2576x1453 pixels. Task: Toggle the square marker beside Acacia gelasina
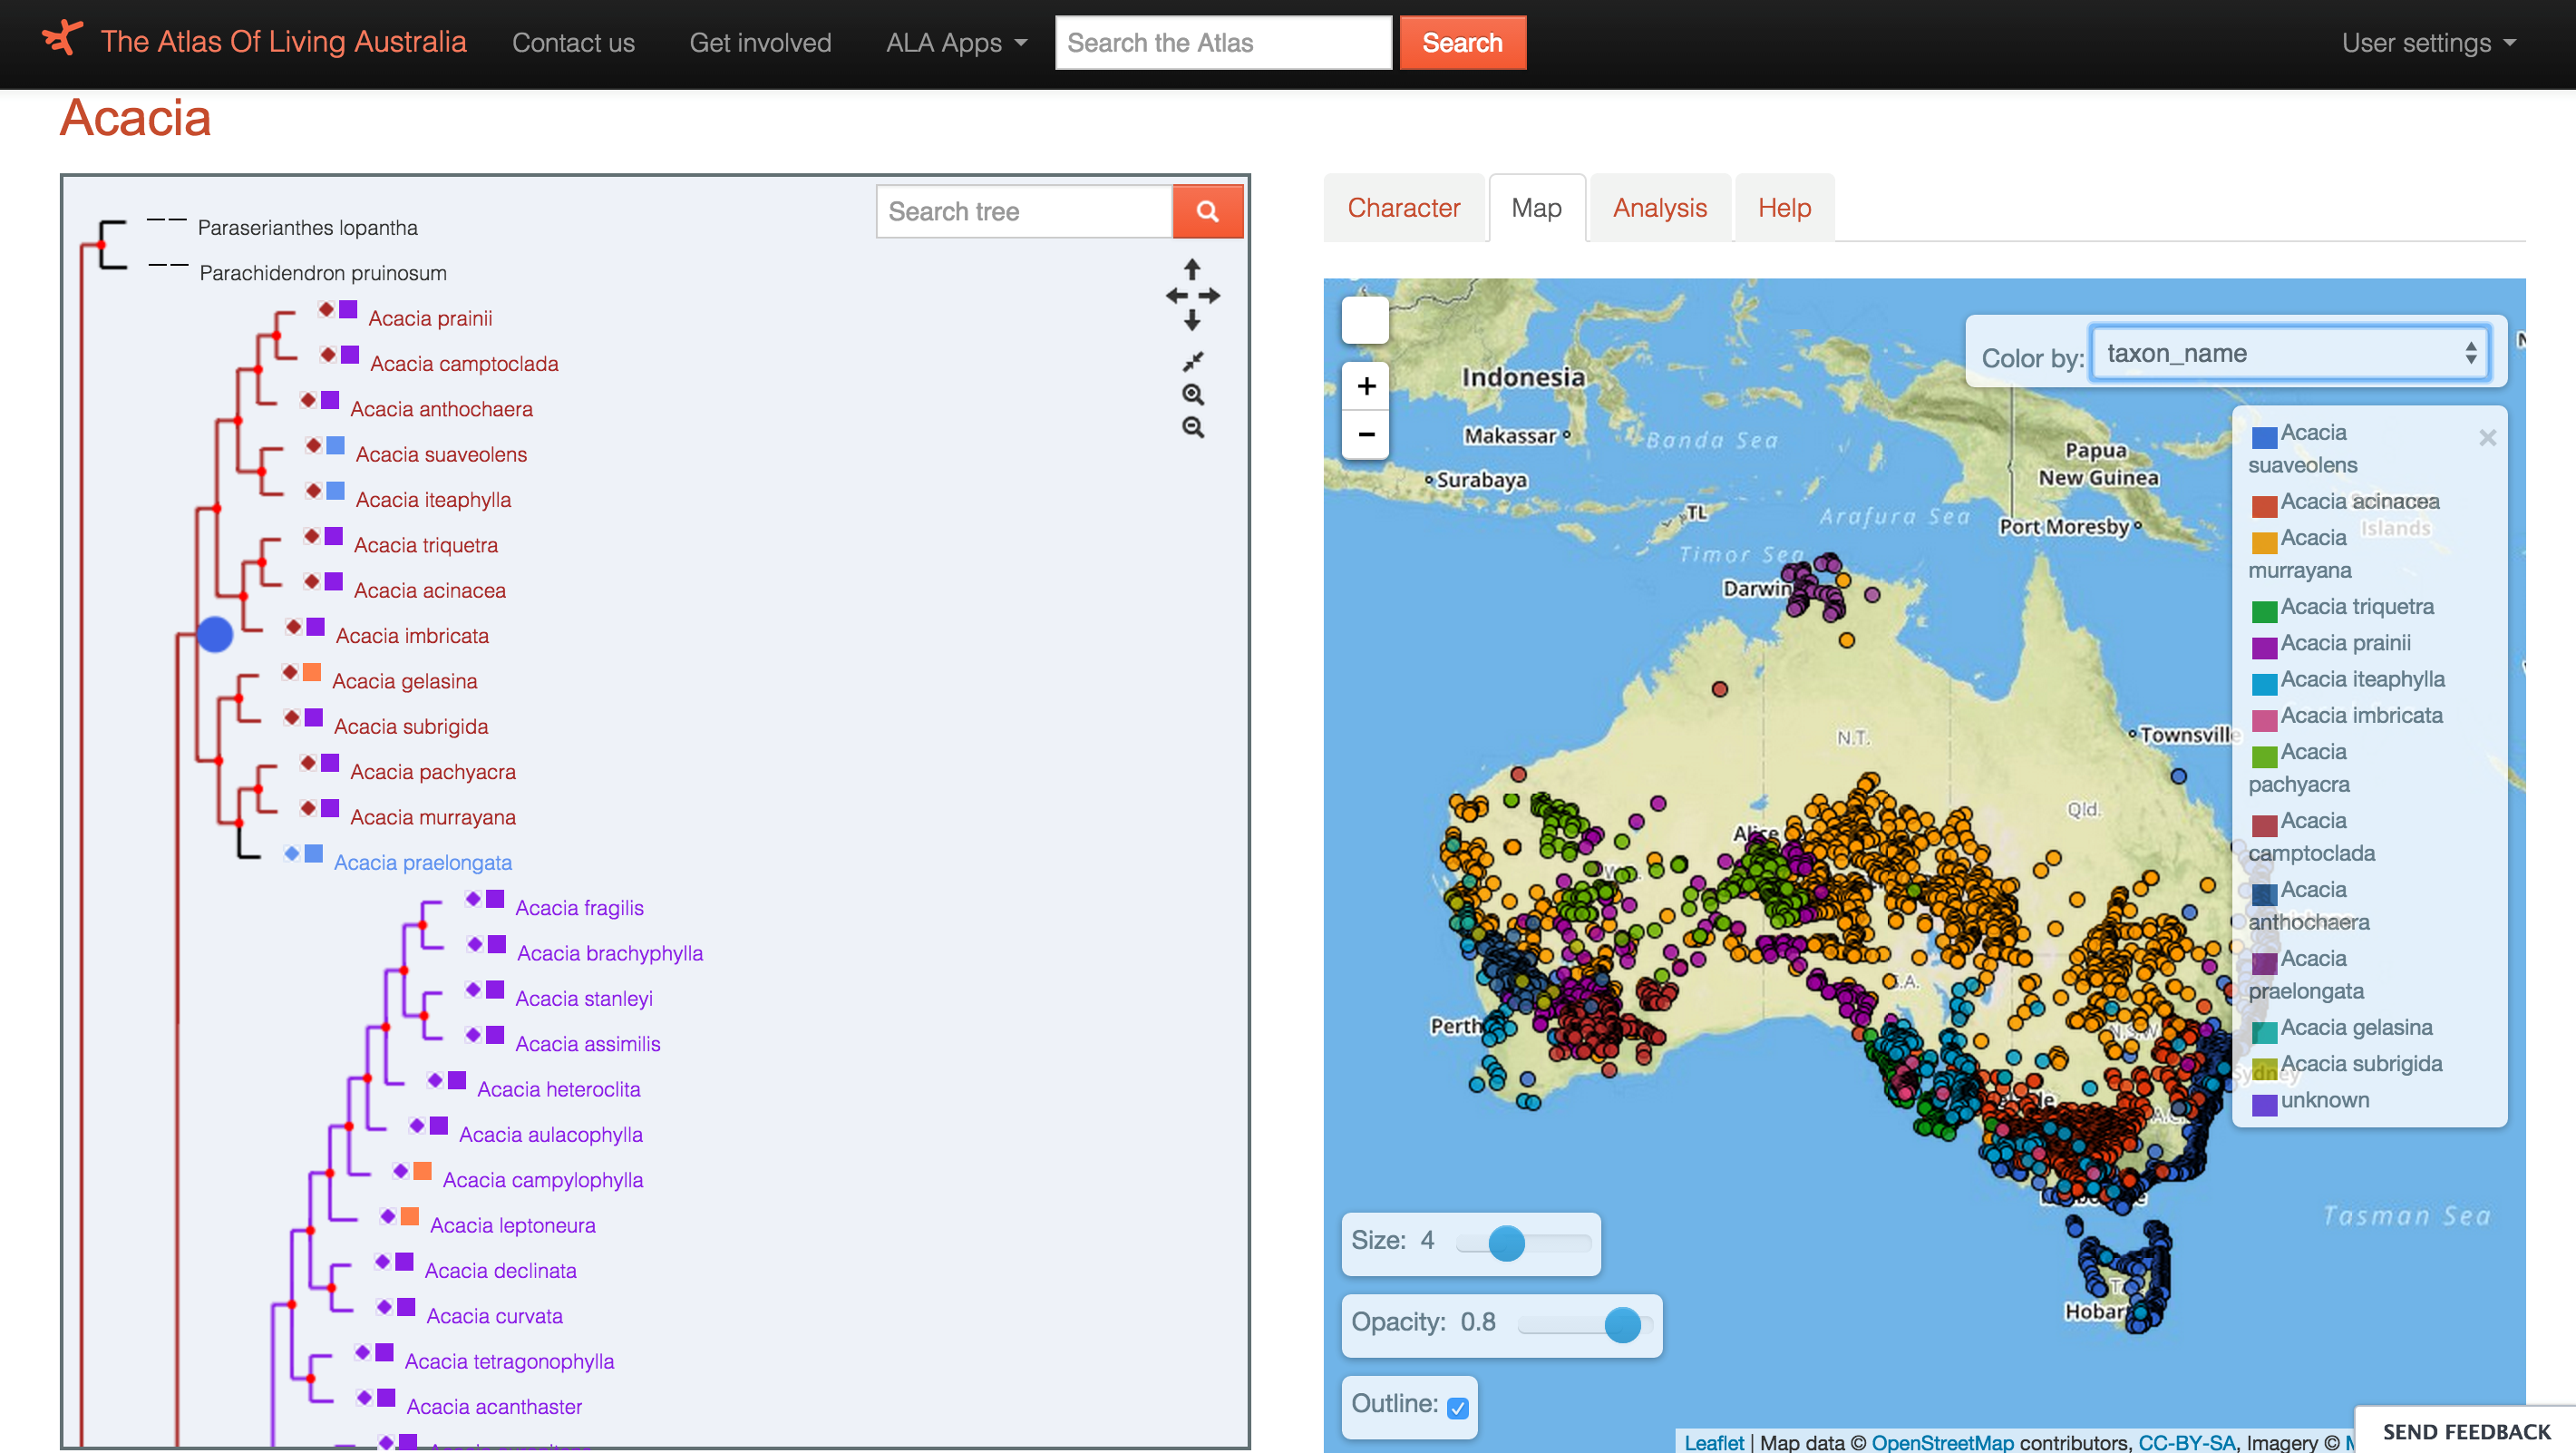click(x=312, y=672)
